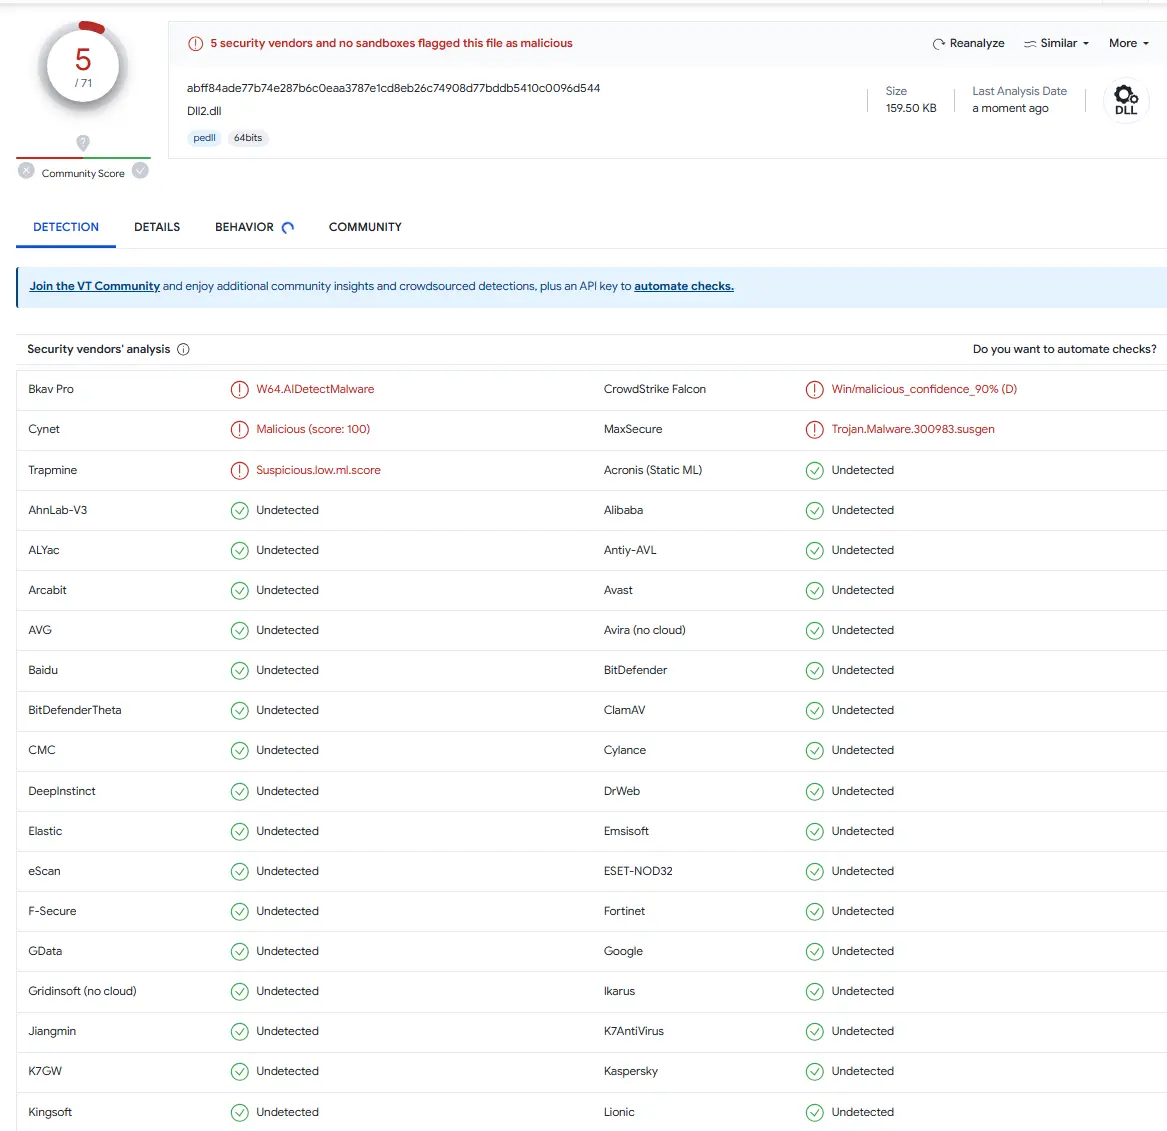Select the COMMUNITY tab
This screenshot has height=1131, width=1167.
[365, 227]
